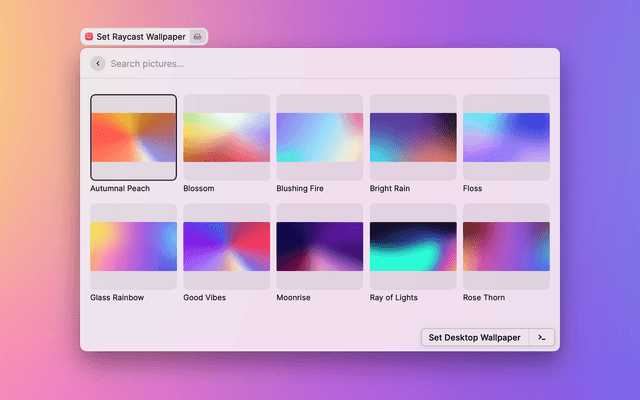Focus the Search pictures input field
Screen dimensions: 640x400
(300, 64)
